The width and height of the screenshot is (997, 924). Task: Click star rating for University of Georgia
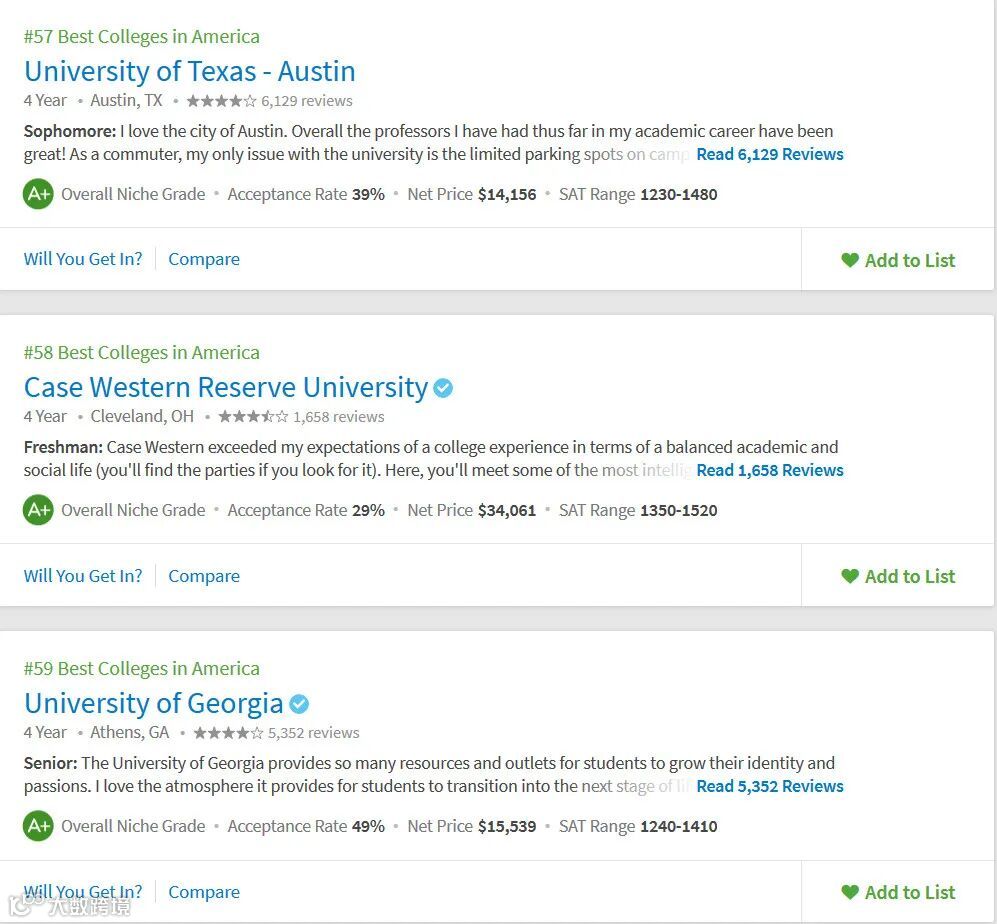click(228, 733)
